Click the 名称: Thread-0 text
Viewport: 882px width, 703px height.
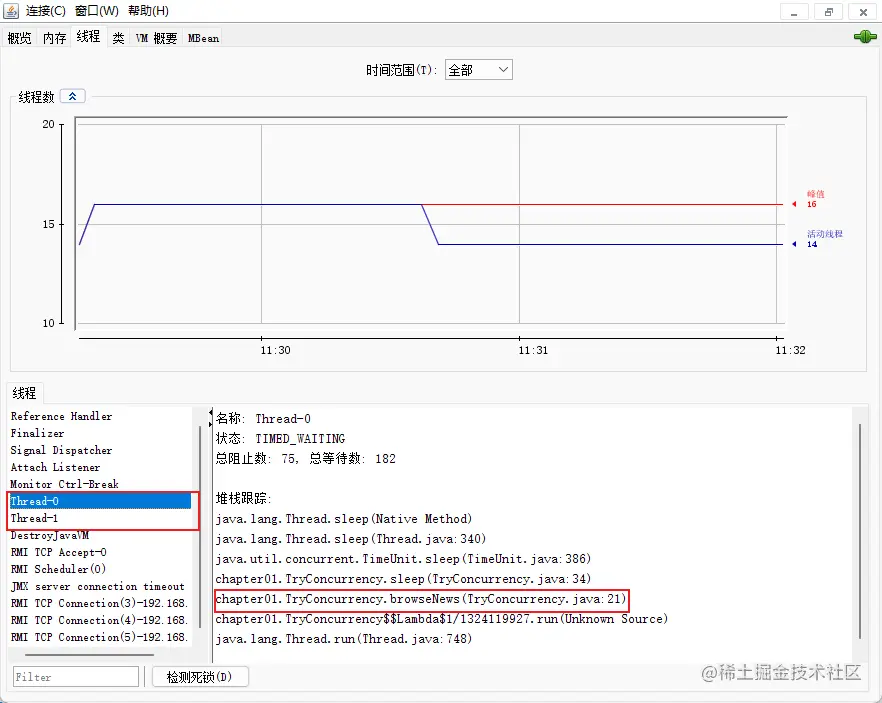[x=263, y=418]
